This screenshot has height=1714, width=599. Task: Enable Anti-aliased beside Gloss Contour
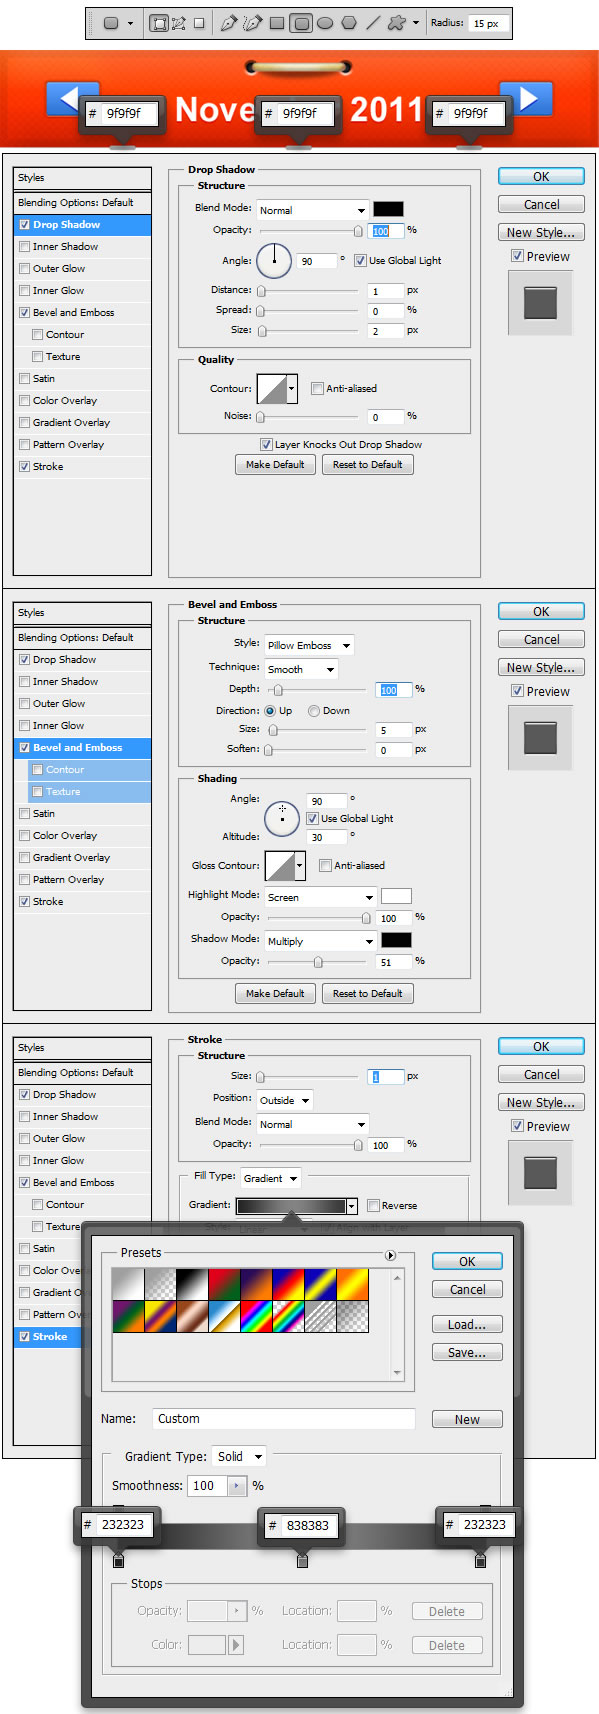(x=325, y=866)
